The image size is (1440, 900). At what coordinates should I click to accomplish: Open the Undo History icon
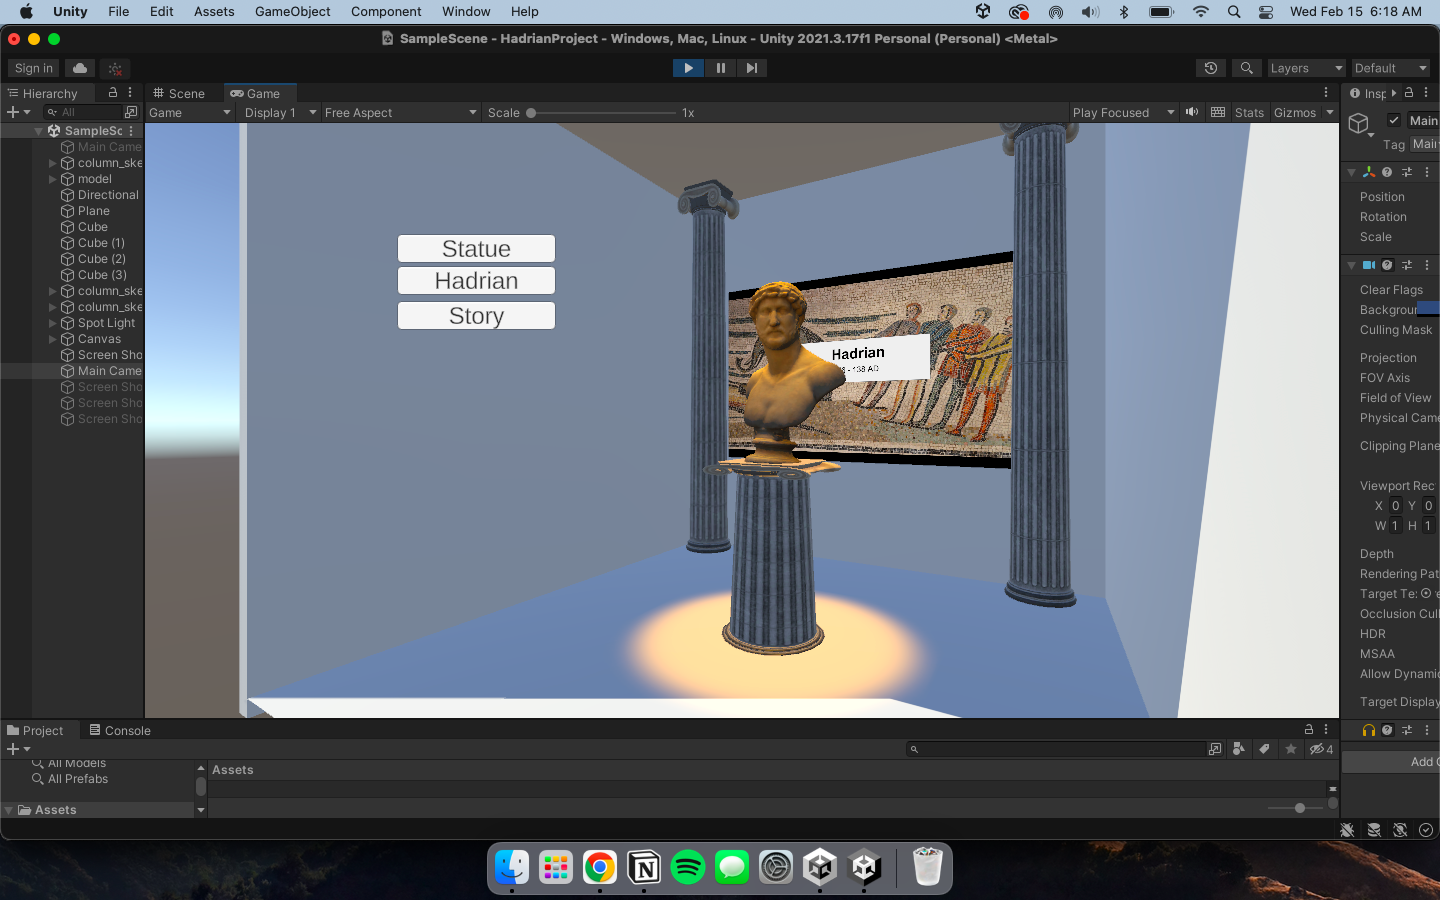point(1211,68)
